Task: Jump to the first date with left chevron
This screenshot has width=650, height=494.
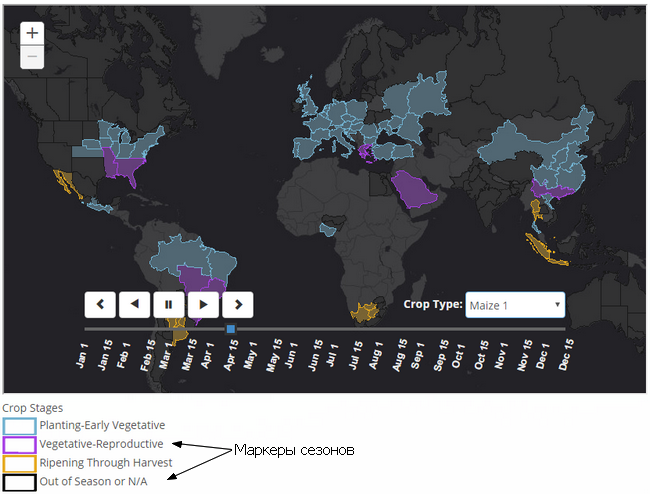Action: tap(100, 305)
